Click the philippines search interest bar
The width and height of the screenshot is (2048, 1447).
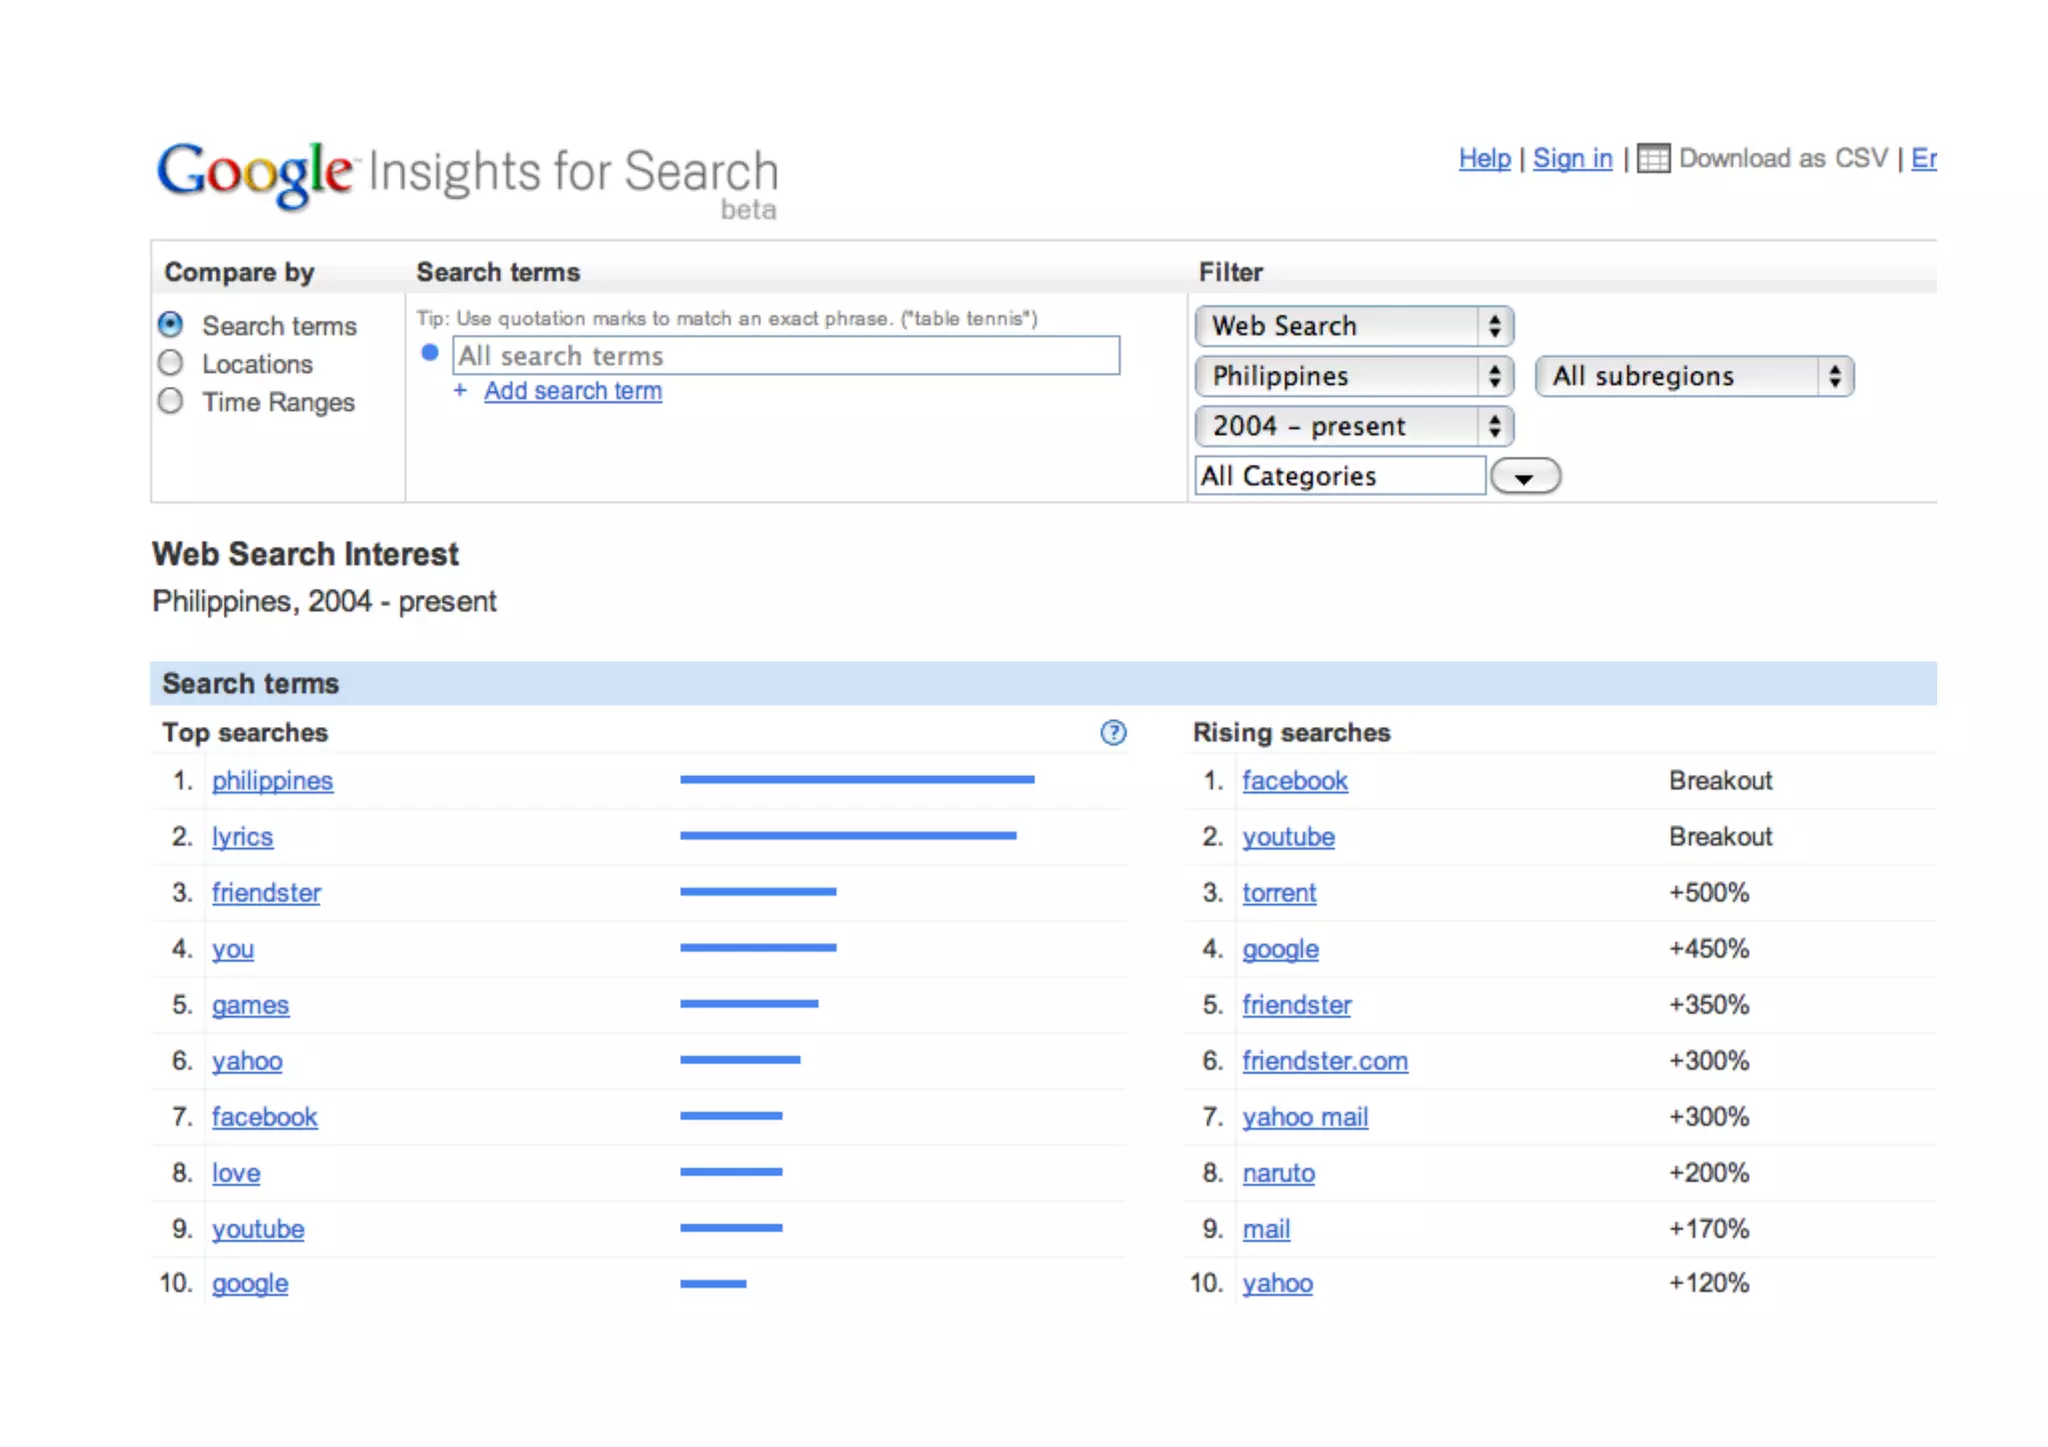(857, 779)
